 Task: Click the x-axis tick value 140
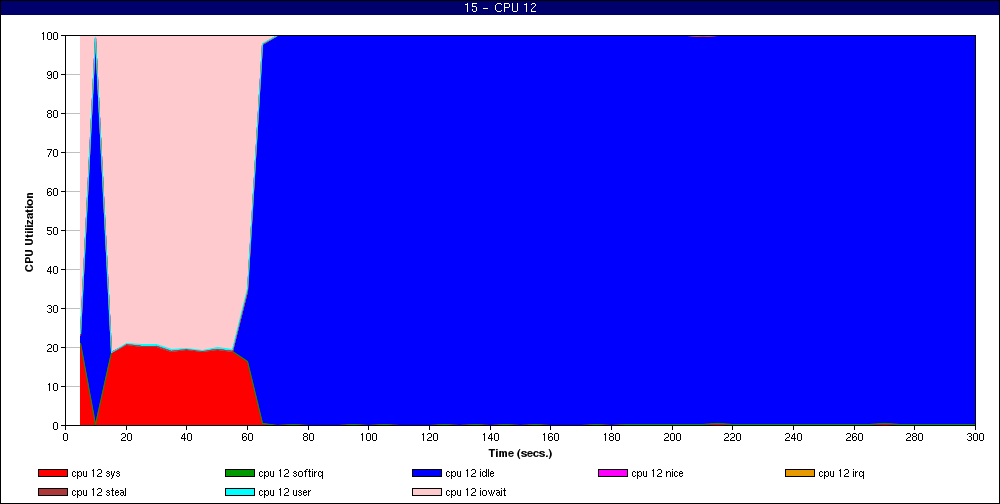coord(490,438)
